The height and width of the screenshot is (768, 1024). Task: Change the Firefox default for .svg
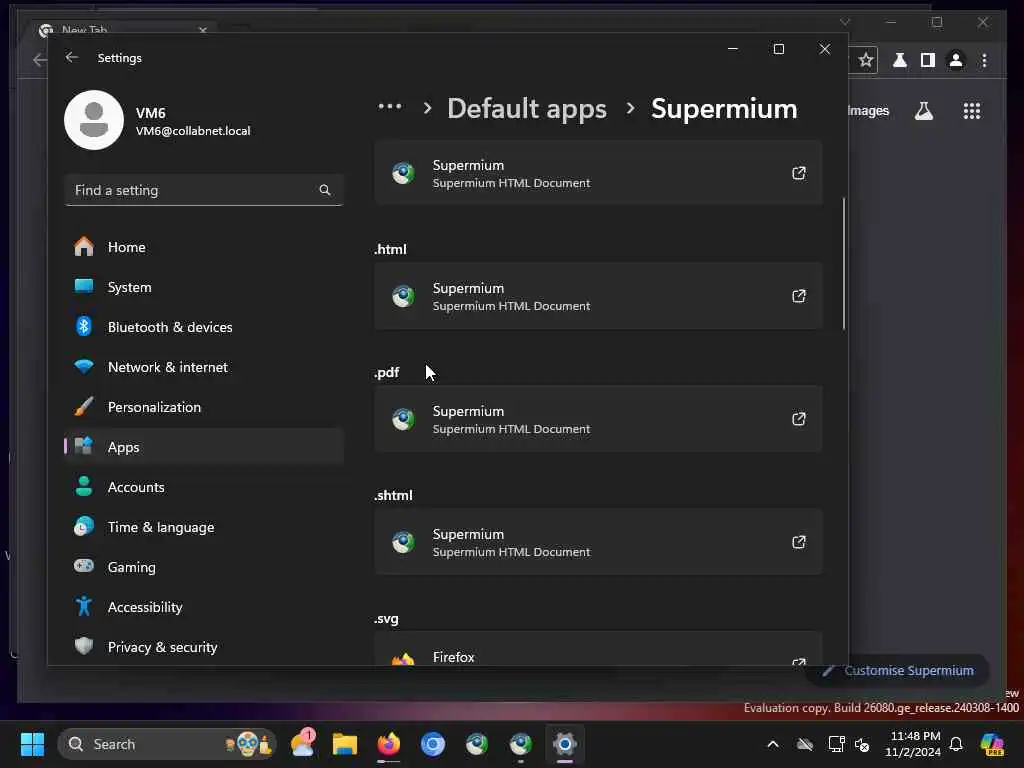(x=598, y=649)
